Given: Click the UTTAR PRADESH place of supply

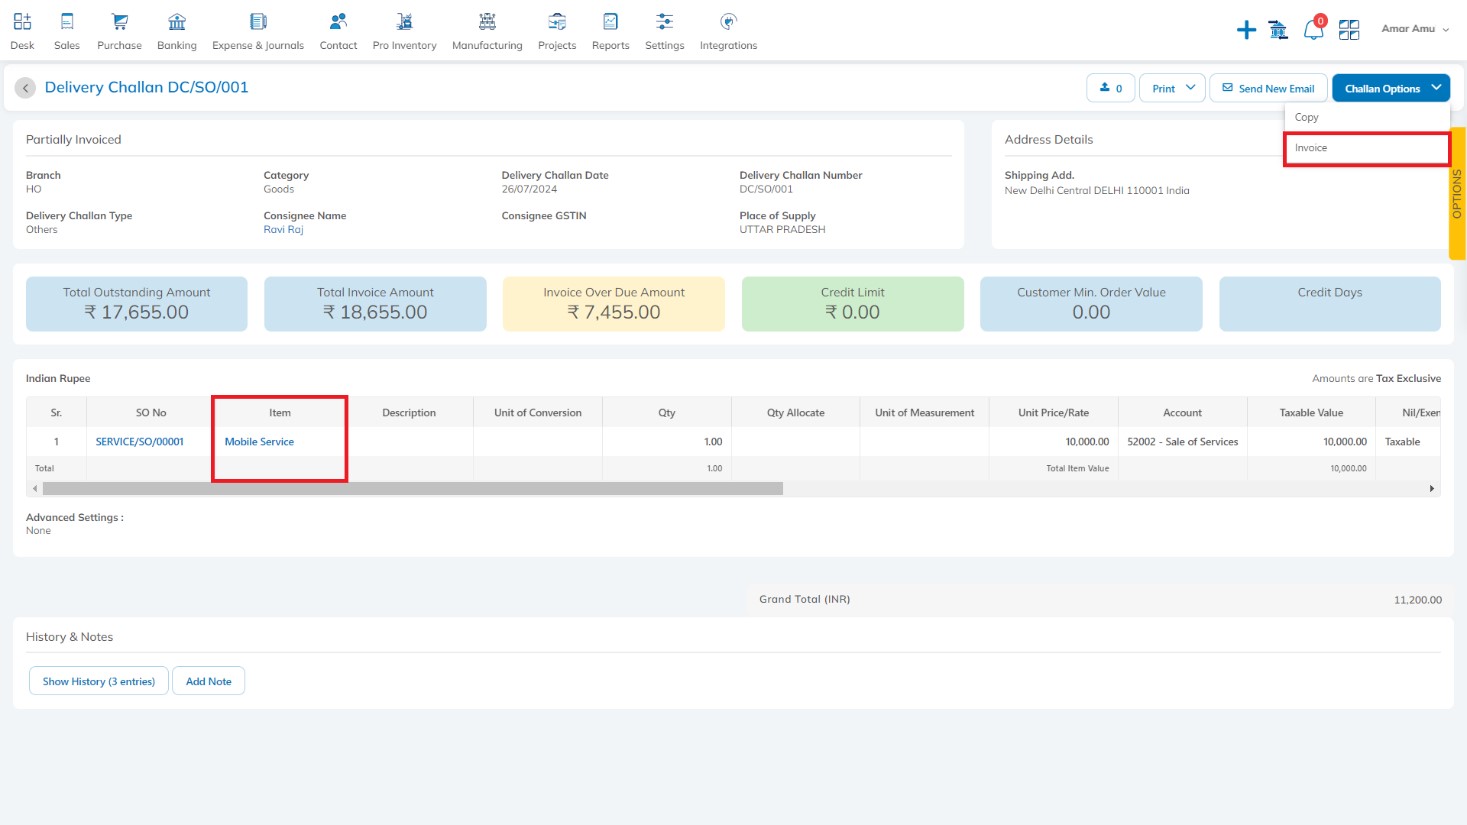Looking at the screenshot, I should [783, 230].
